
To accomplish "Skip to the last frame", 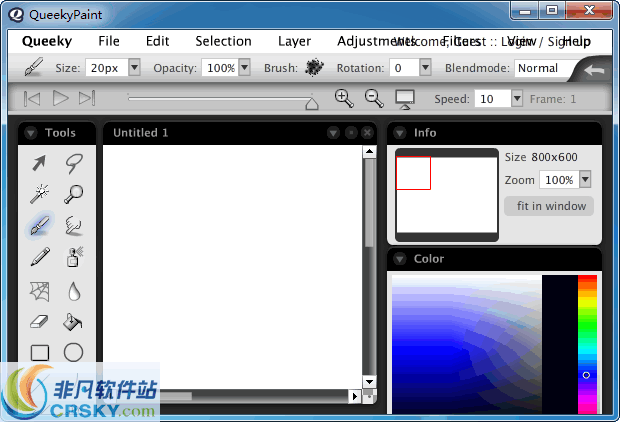I will 87,98.
